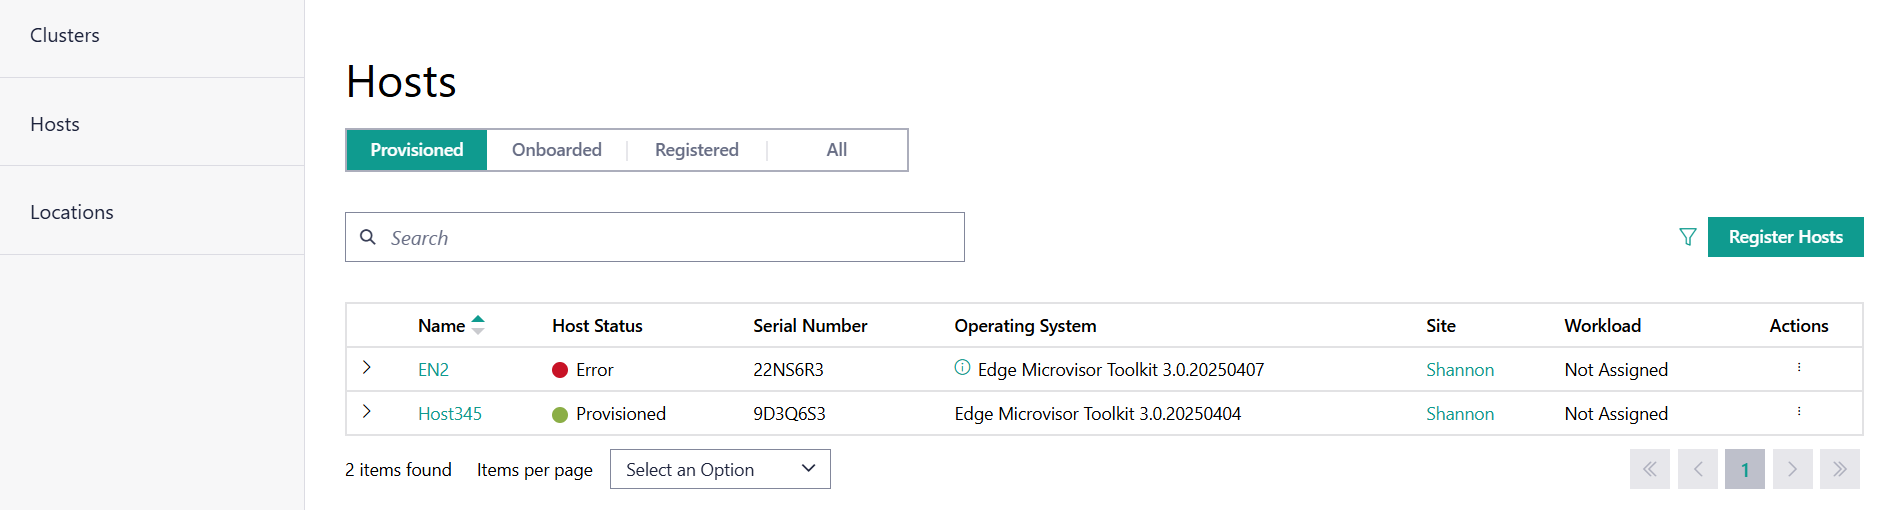Click the filter funnel icon
1882x510 pixels.
pyautogui.click(x=1687, y=237)
